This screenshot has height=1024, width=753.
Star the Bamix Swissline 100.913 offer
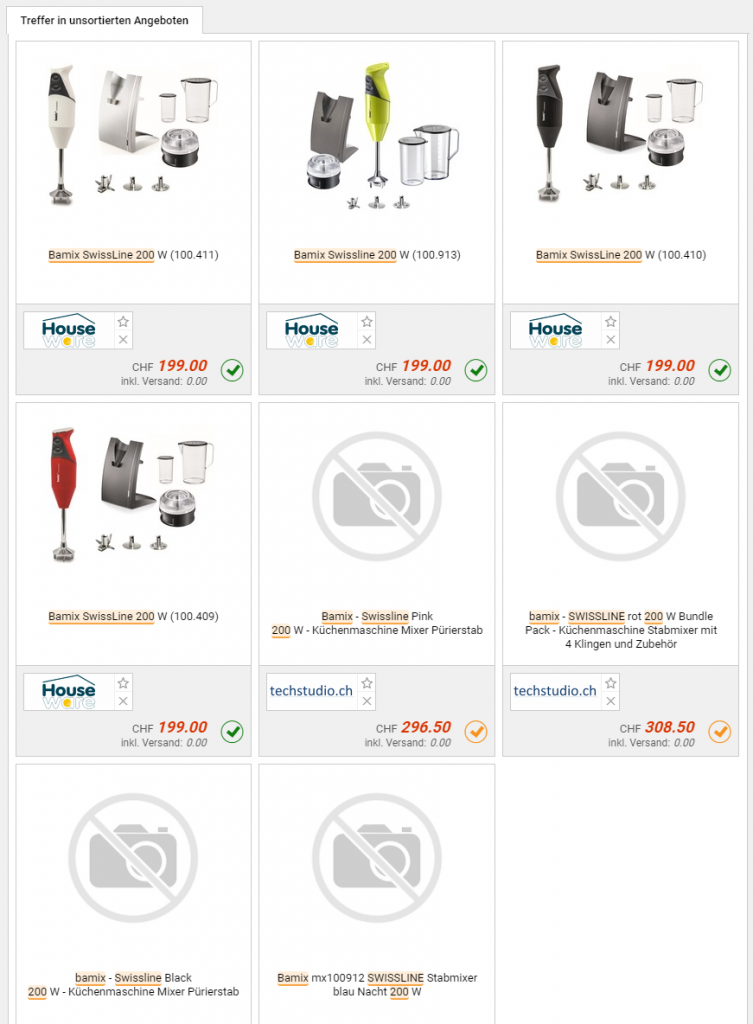pos(367,321)
